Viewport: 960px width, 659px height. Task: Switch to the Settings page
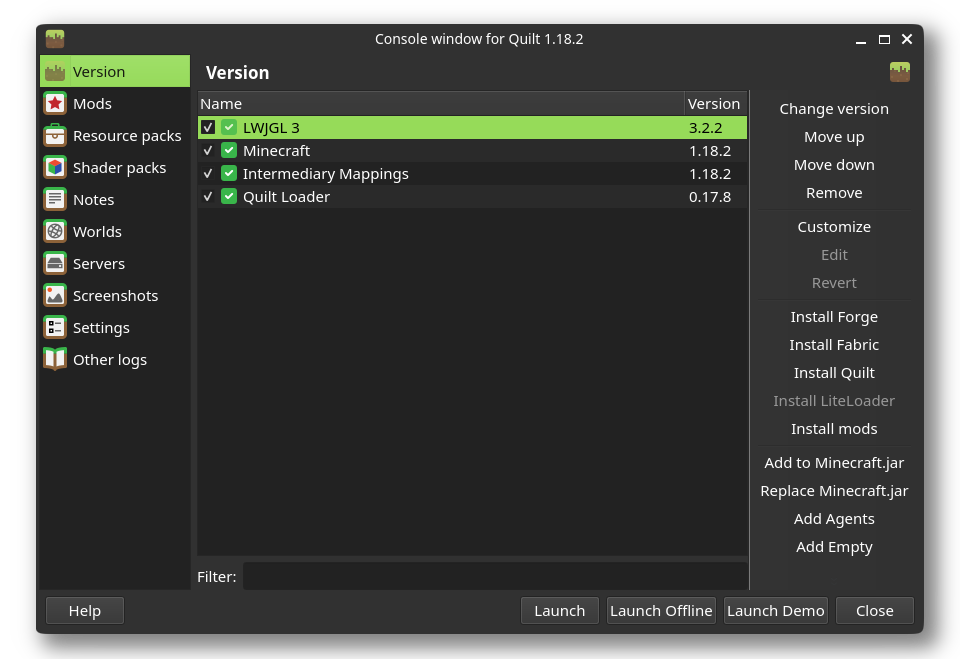click(x=101, y=328)
